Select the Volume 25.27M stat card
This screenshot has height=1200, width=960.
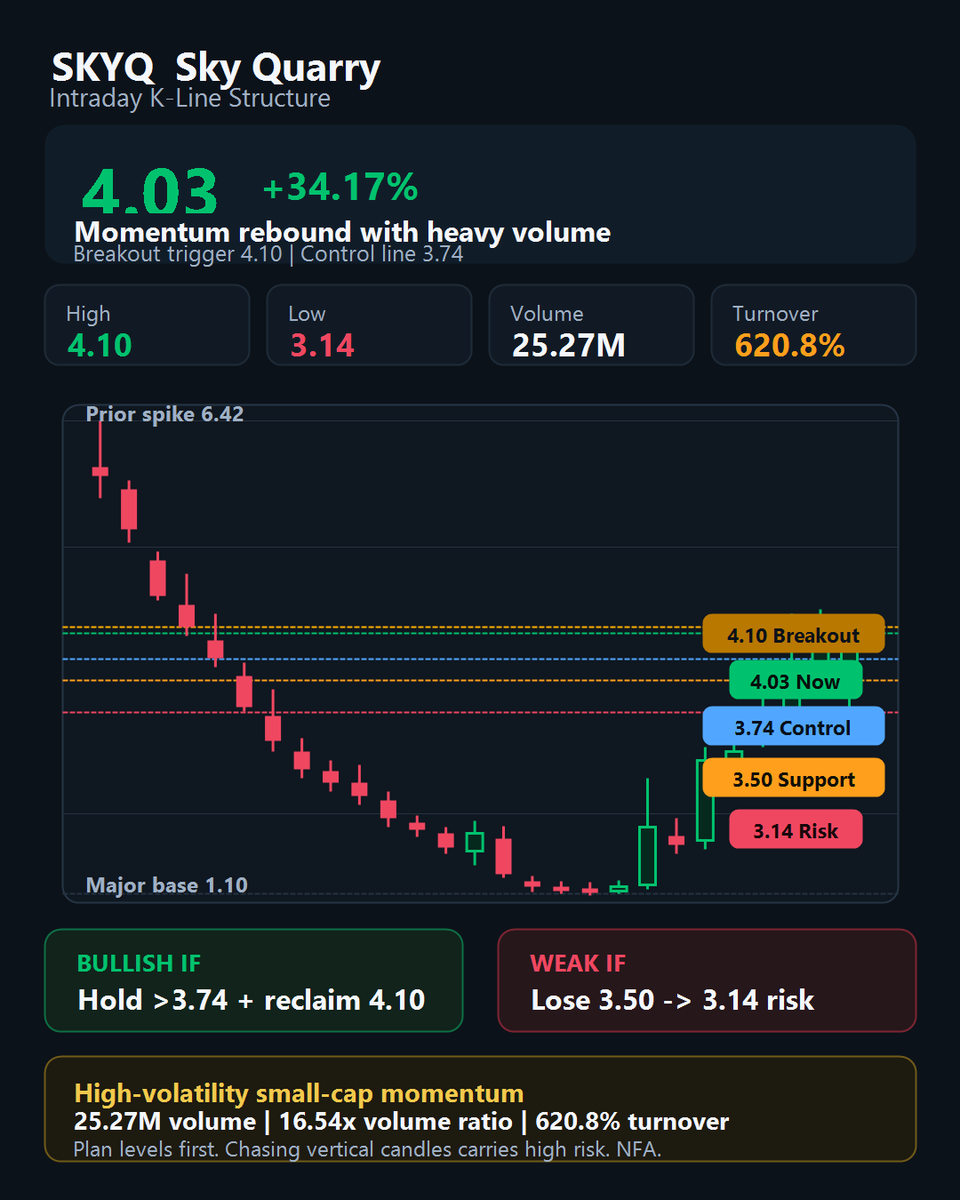(x=591, y=325)
